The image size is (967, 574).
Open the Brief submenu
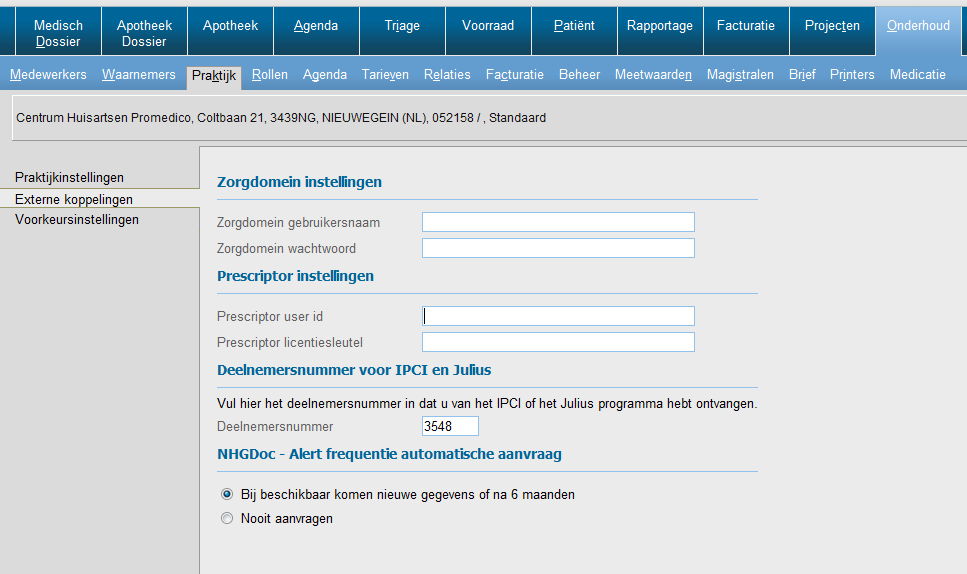pyautogui.click(x=802, y=75)
